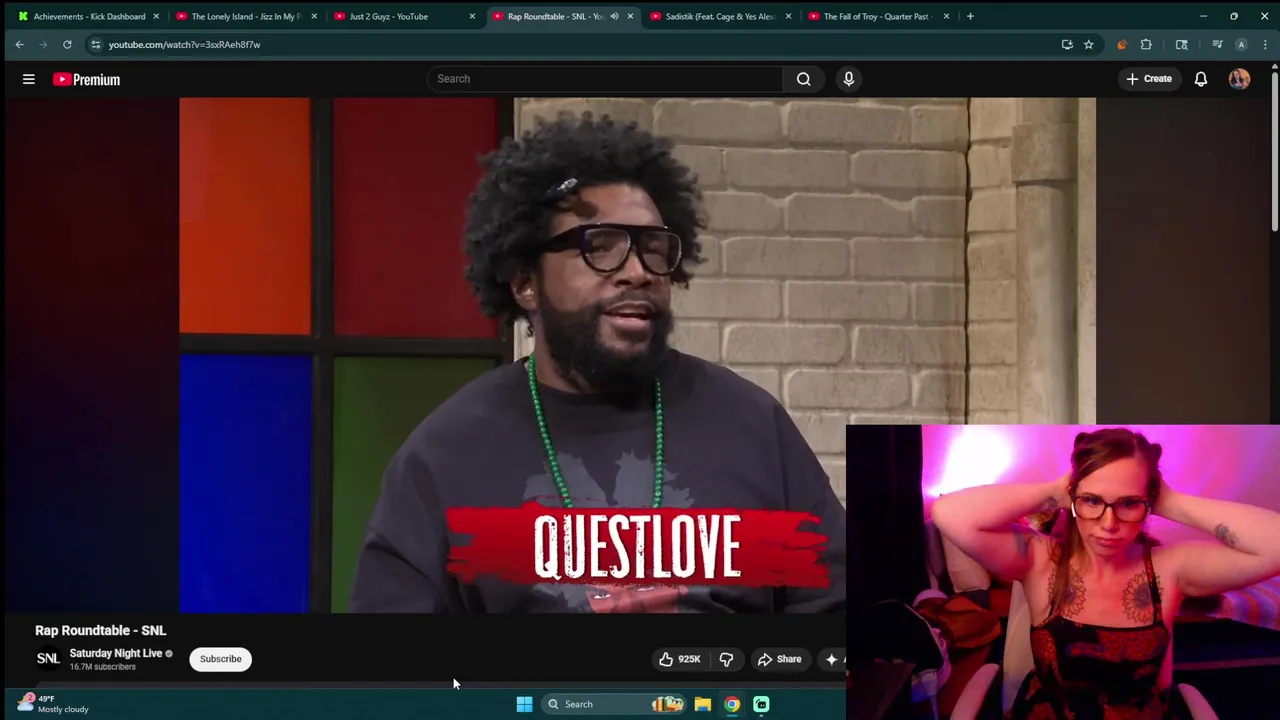This screenshot has width=1280, height=720.
Task: Click the 'Rap Roundtable - SNL' video title
Action: point(101,630)
